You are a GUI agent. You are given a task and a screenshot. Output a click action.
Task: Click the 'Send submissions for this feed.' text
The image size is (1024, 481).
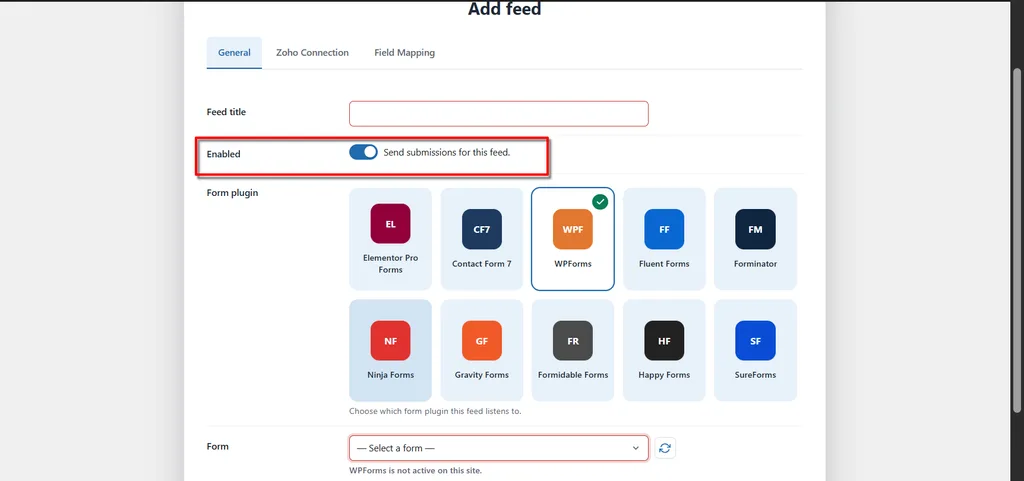(x=447, y=153)
